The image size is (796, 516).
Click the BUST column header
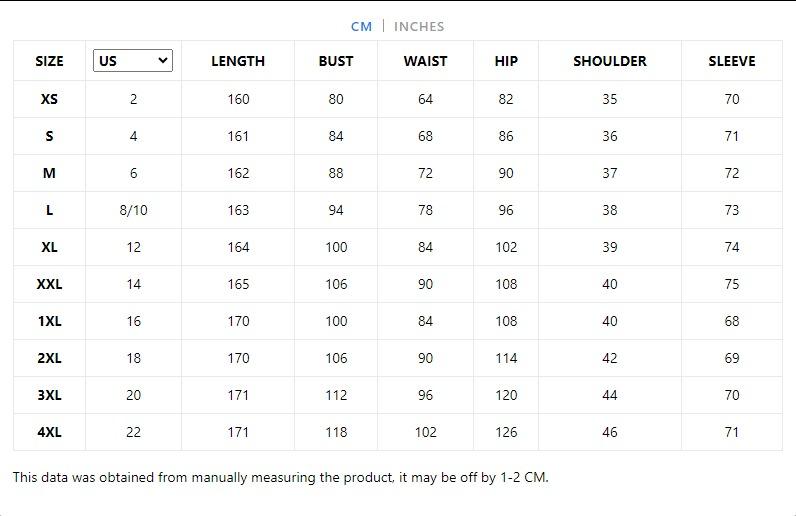(x=336, y=61)
